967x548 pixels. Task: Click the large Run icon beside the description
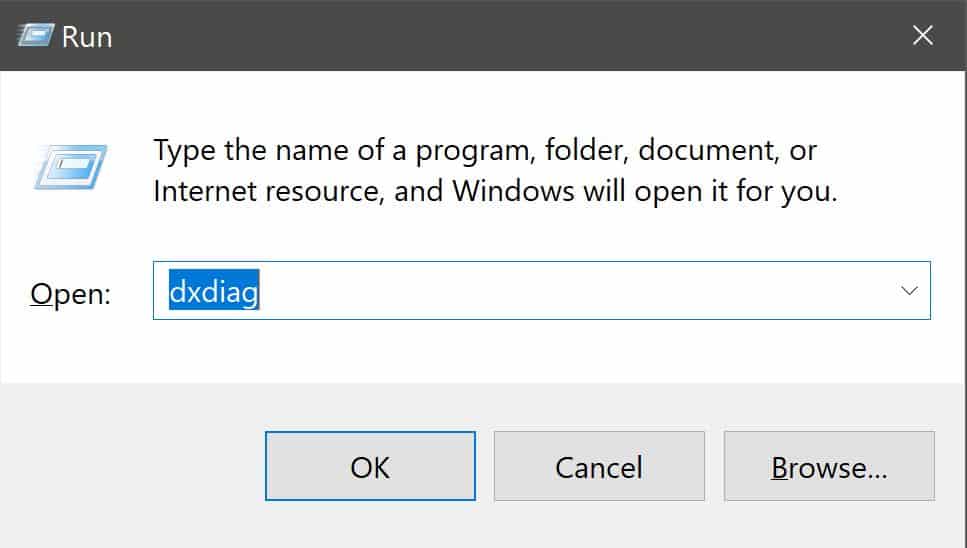70,166
